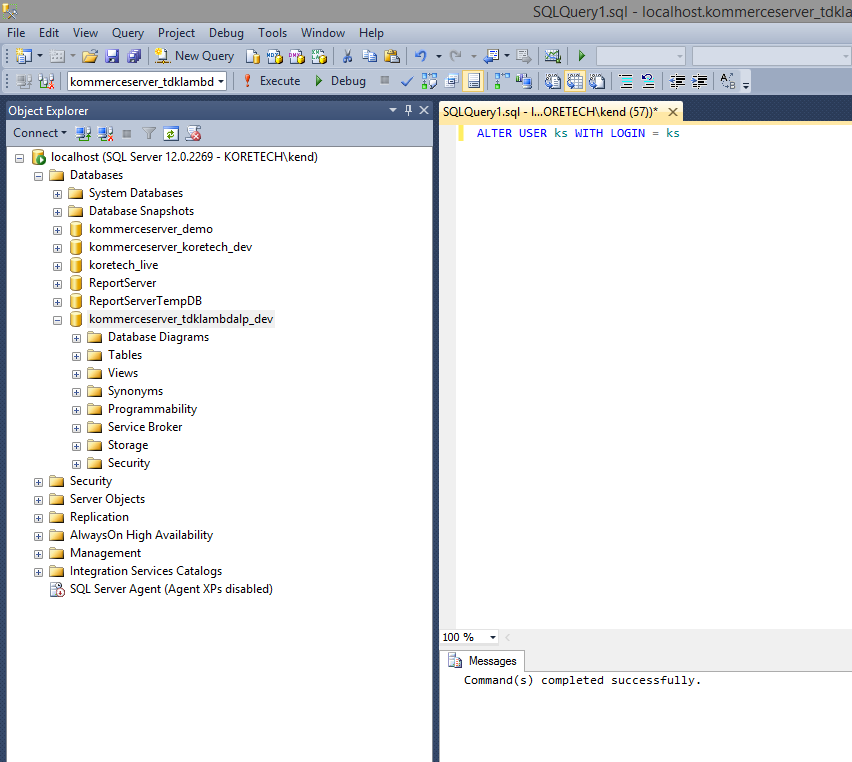This screenshot has width=852, height=762.
Task: Click the Database Engine Query icon
Action: (253, 56)
